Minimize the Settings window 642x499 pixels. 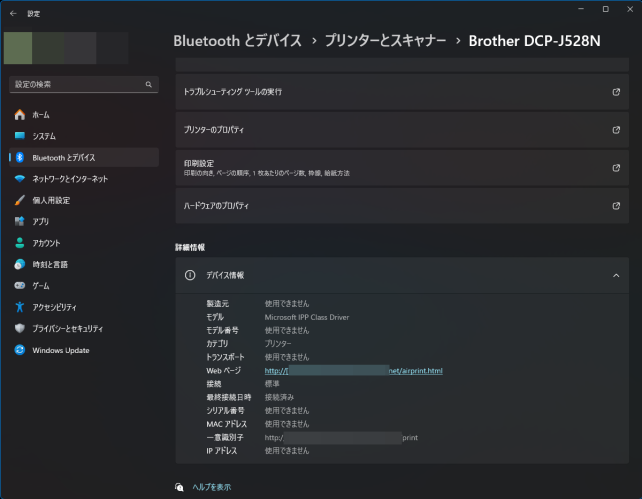[581, 9]
